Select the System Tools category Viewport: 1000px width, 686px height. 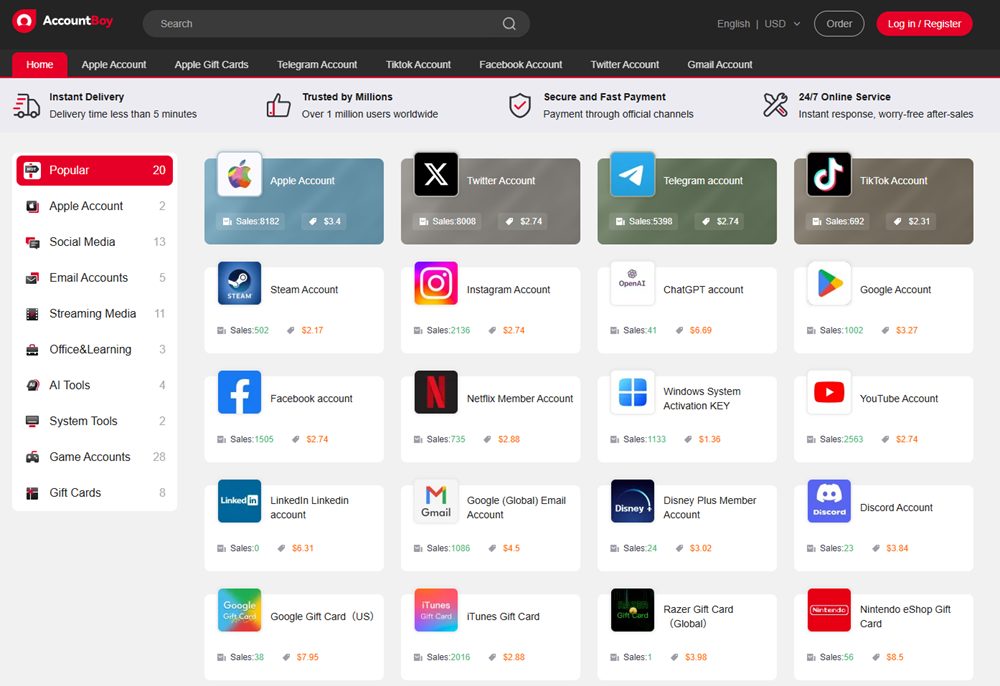click(x=94, y=421)
